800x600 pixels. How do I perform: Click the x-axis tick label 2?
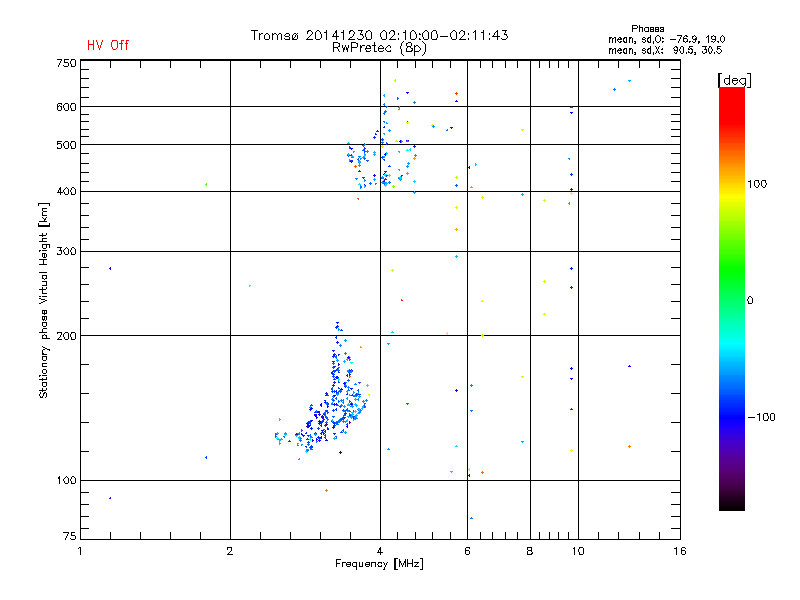click(x=230, y=551)
